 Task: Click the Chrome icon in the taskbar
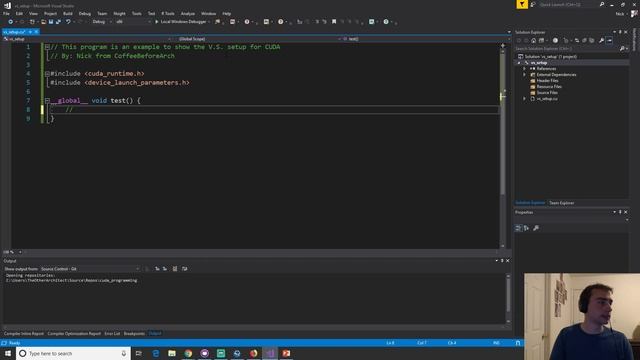188,353
